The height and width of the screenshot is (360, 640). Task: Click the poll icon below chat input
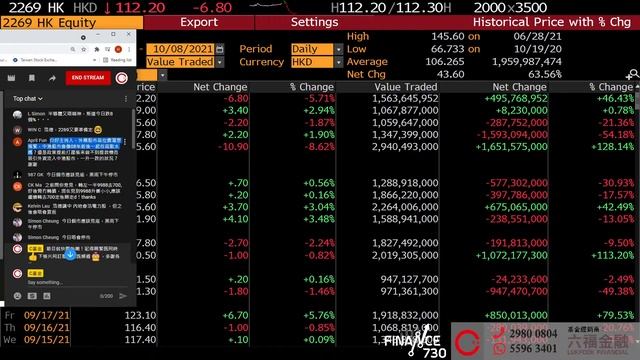click(x=47, y=296)
